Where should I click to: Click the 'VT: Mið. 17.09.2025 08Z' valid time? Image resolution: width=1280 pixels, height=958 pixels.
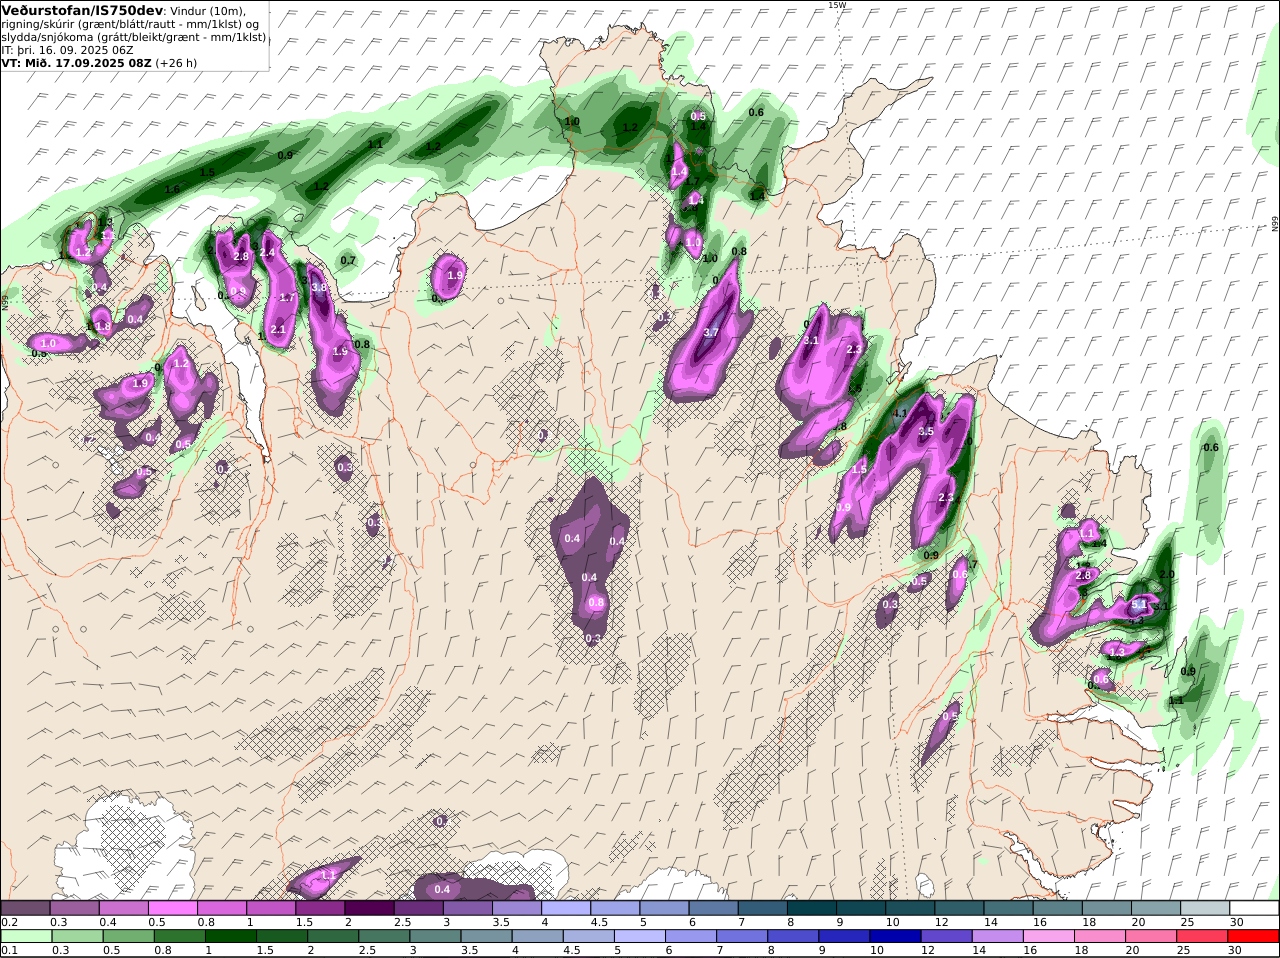(x=76, y=62)
